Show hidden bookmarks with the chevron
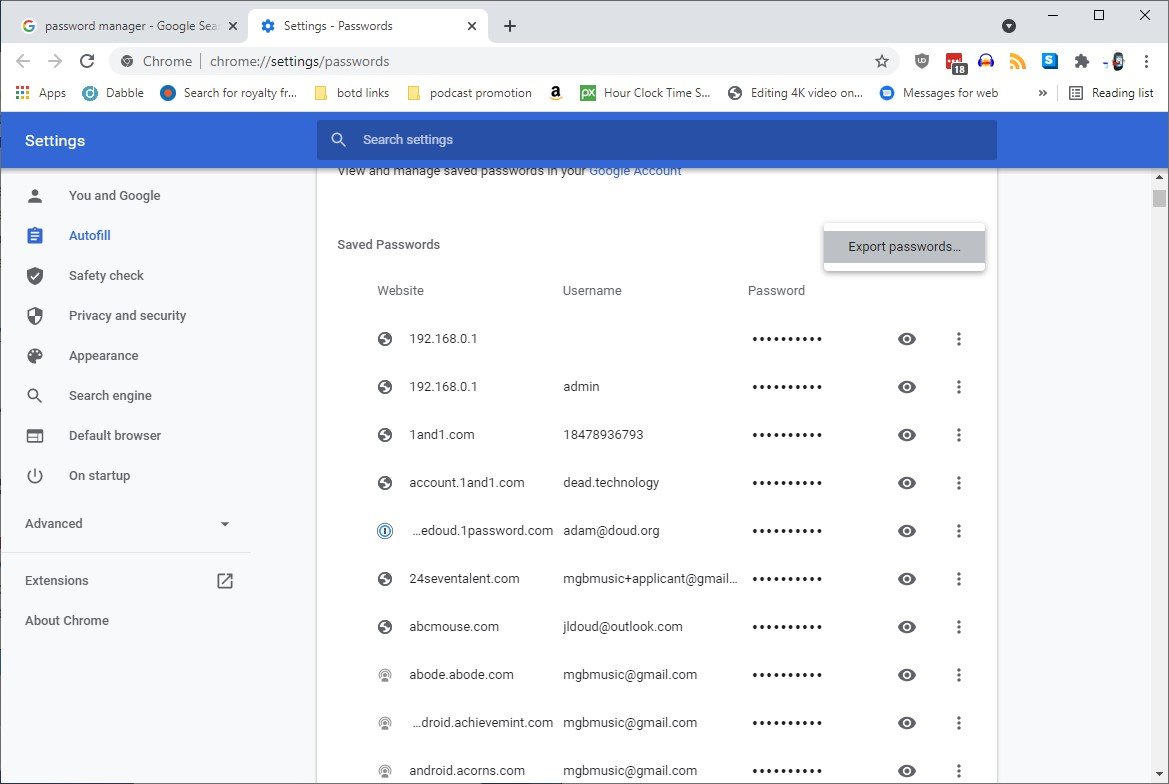This screenshot has width=1169, height=784. point(1042,93)
